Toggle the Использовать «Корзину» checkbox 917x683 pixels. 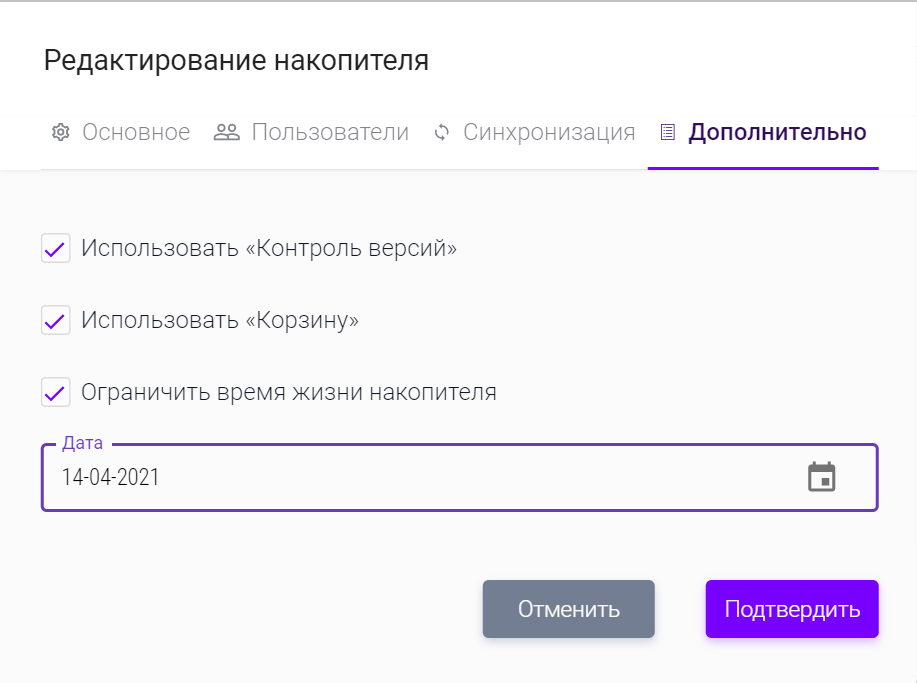(55, 320)
